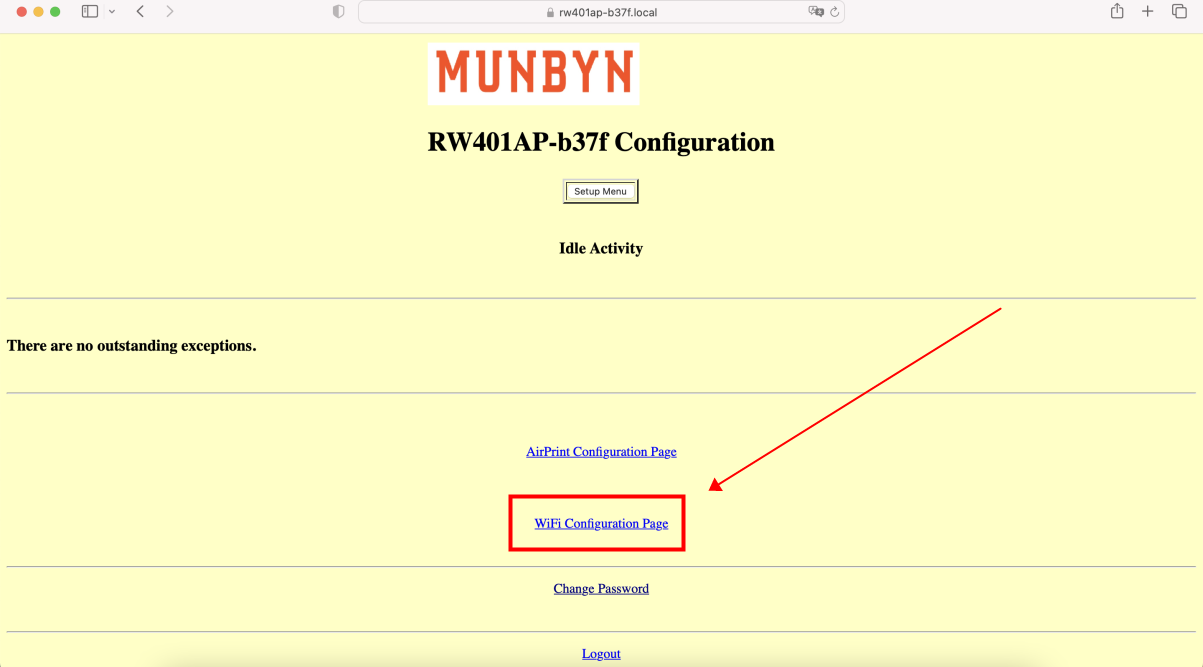Viewport: 1203px width, 667px height.
Task: Minimize the Safari window
Action: (39, 12)
